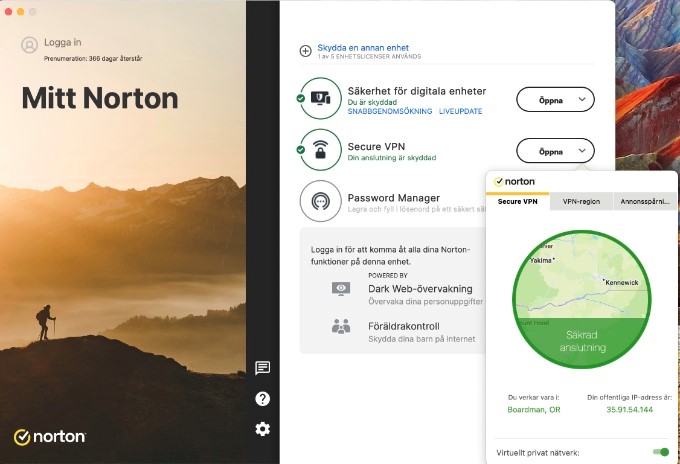Image resolution: width=680 pixels, height=464 pixels.
Task: Click the Prenumeration days remaining text
Action: coord(93,58)
